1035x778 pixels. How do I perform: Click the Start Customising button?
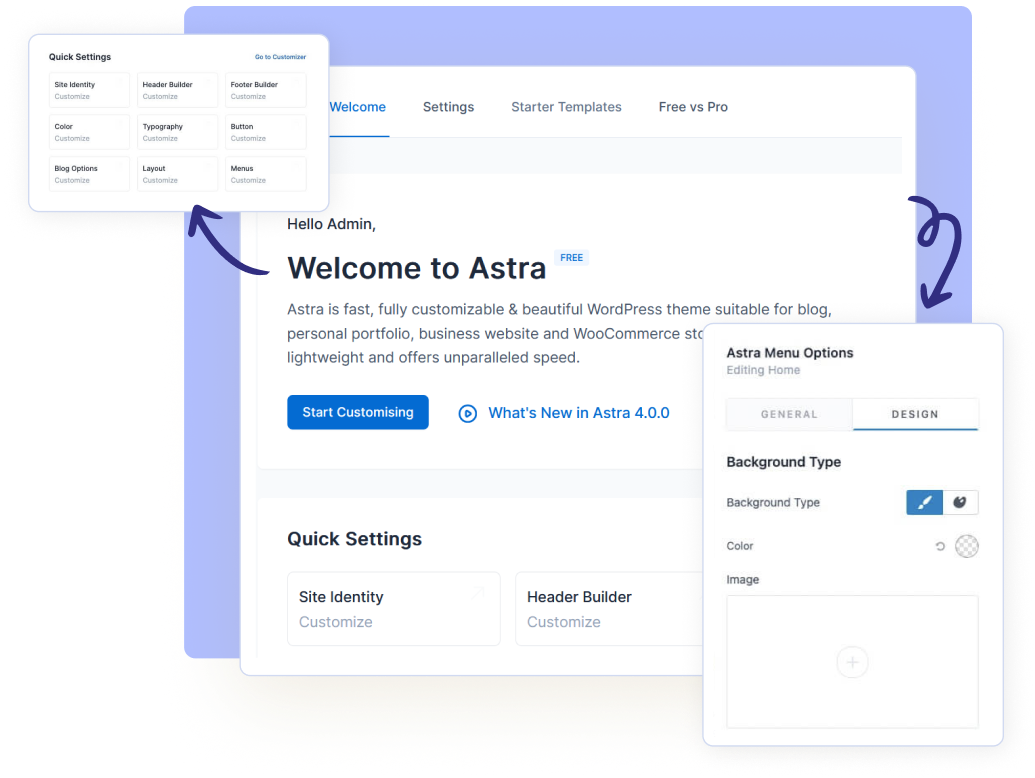click(358, 412)
